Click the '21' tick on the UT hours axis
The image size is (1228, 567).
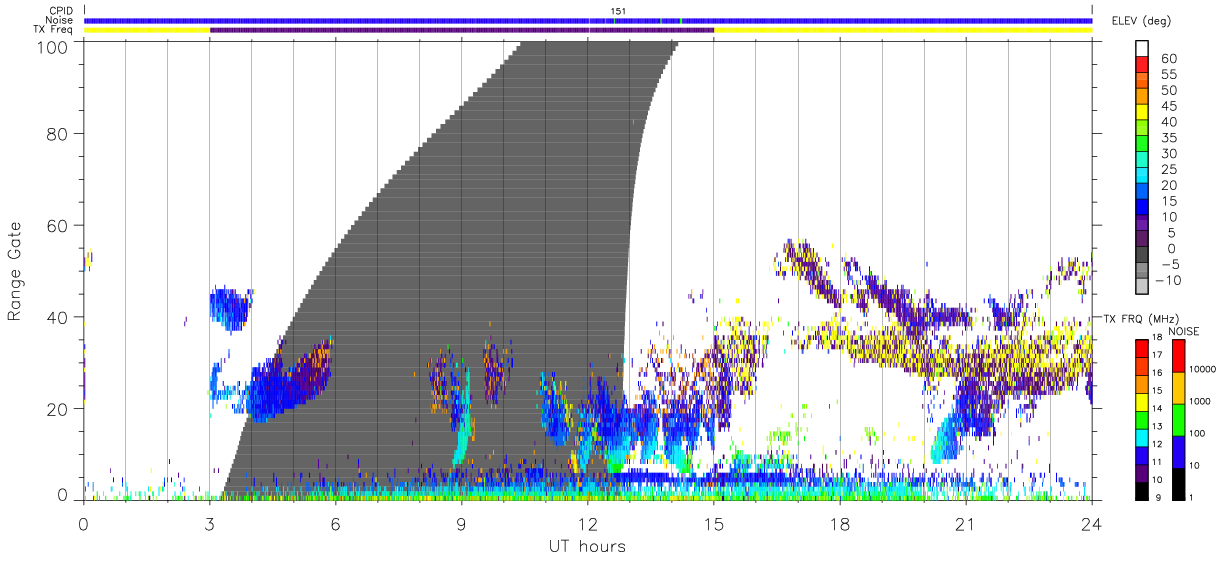(x=965, y=524)
